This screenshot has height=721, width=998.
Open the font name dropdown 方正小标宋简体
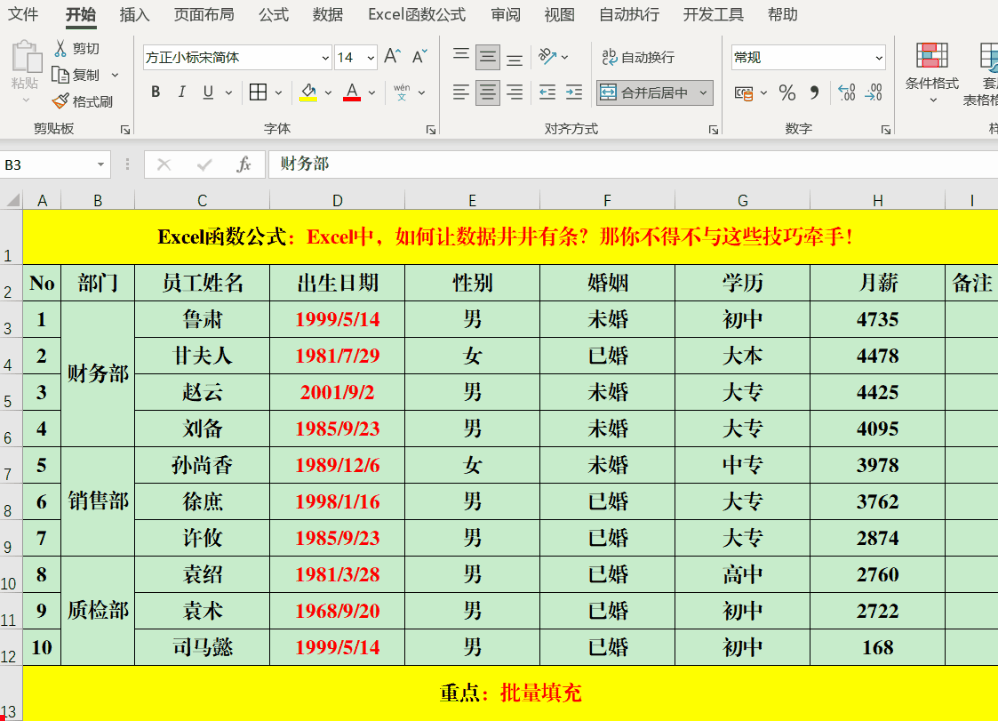tap(325, 58)
